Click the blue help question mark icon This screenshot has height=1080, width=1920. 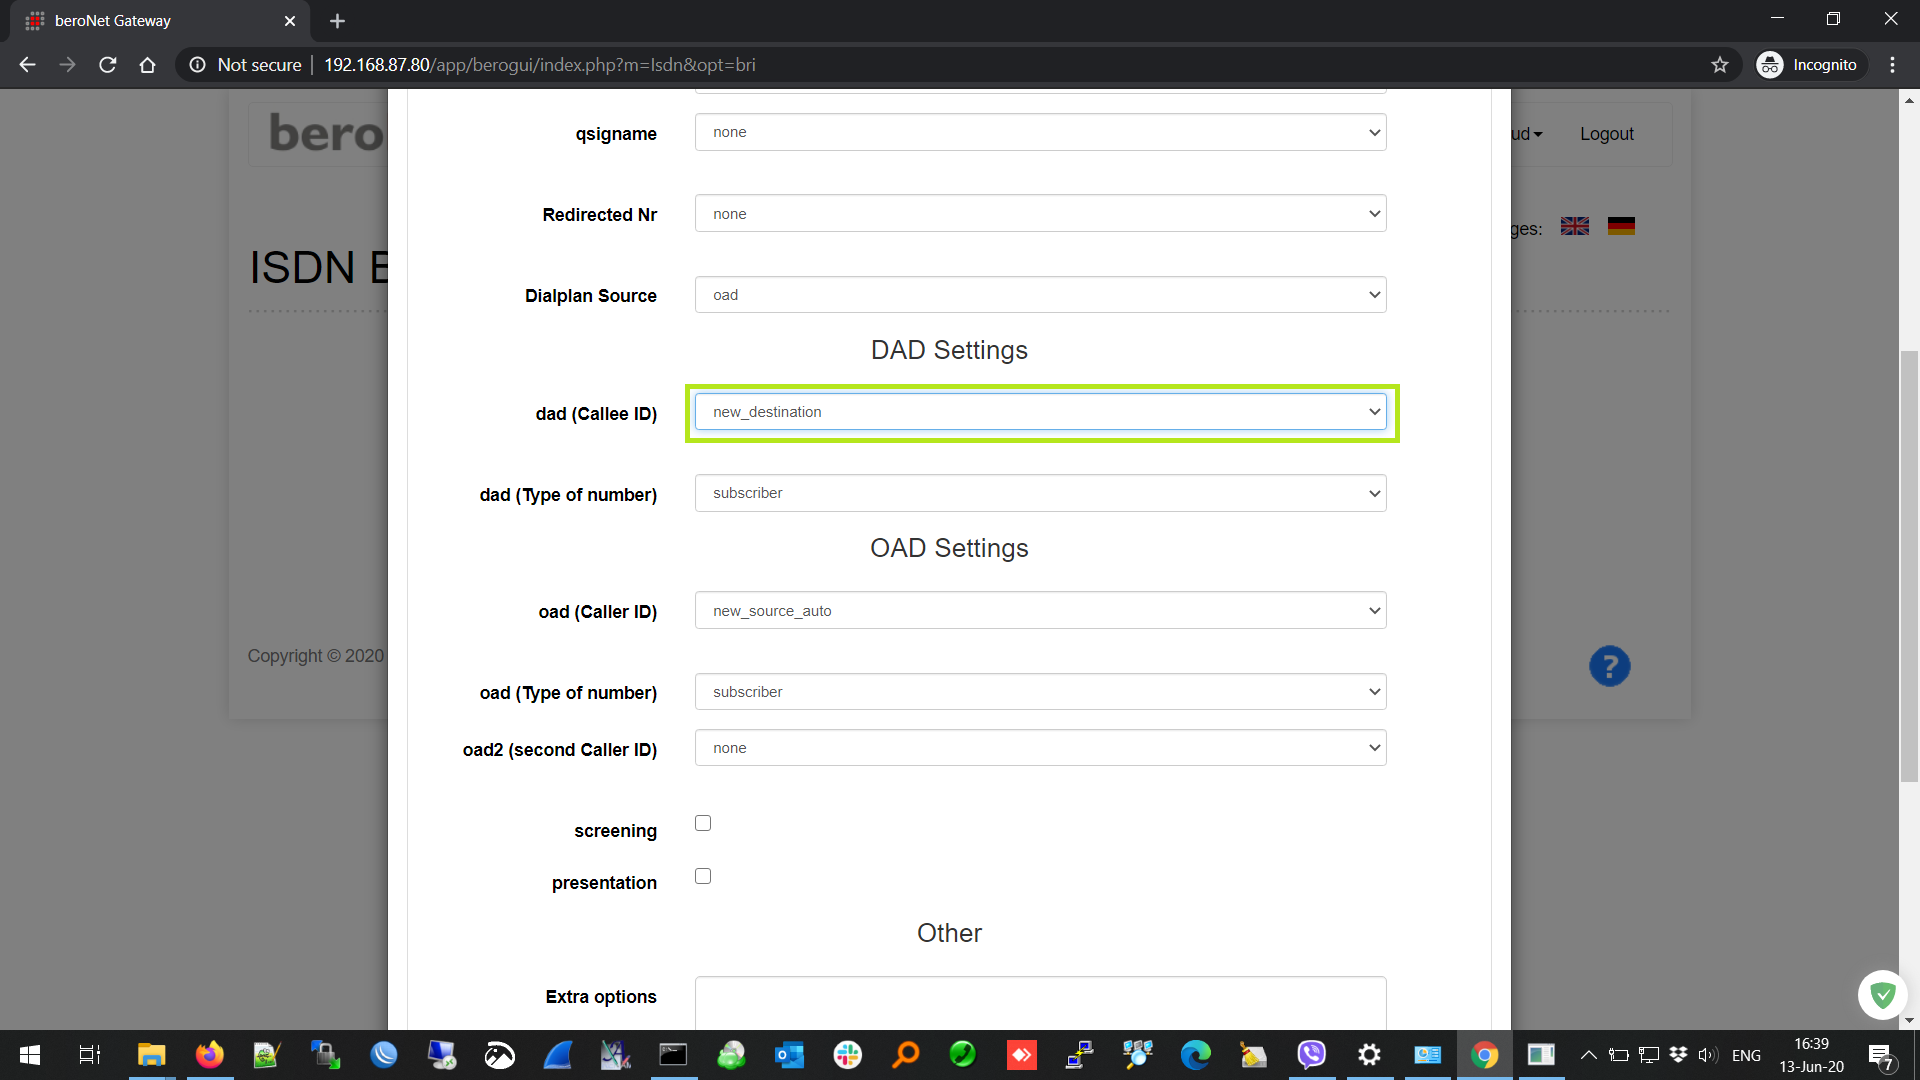(x=1609, y=666)
